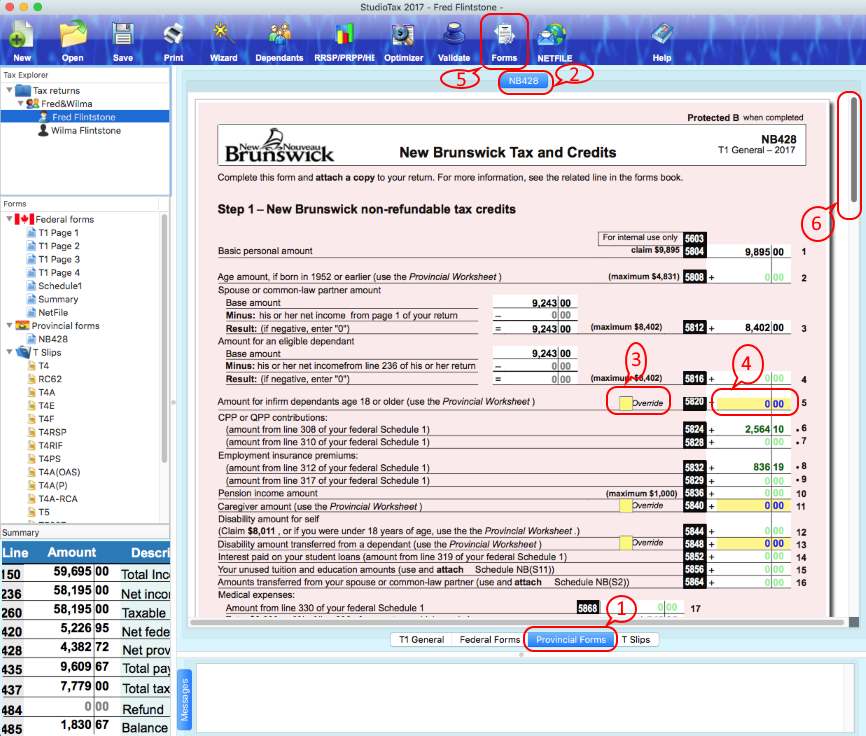
Task: Open the T4A slip
Action: 46,392
